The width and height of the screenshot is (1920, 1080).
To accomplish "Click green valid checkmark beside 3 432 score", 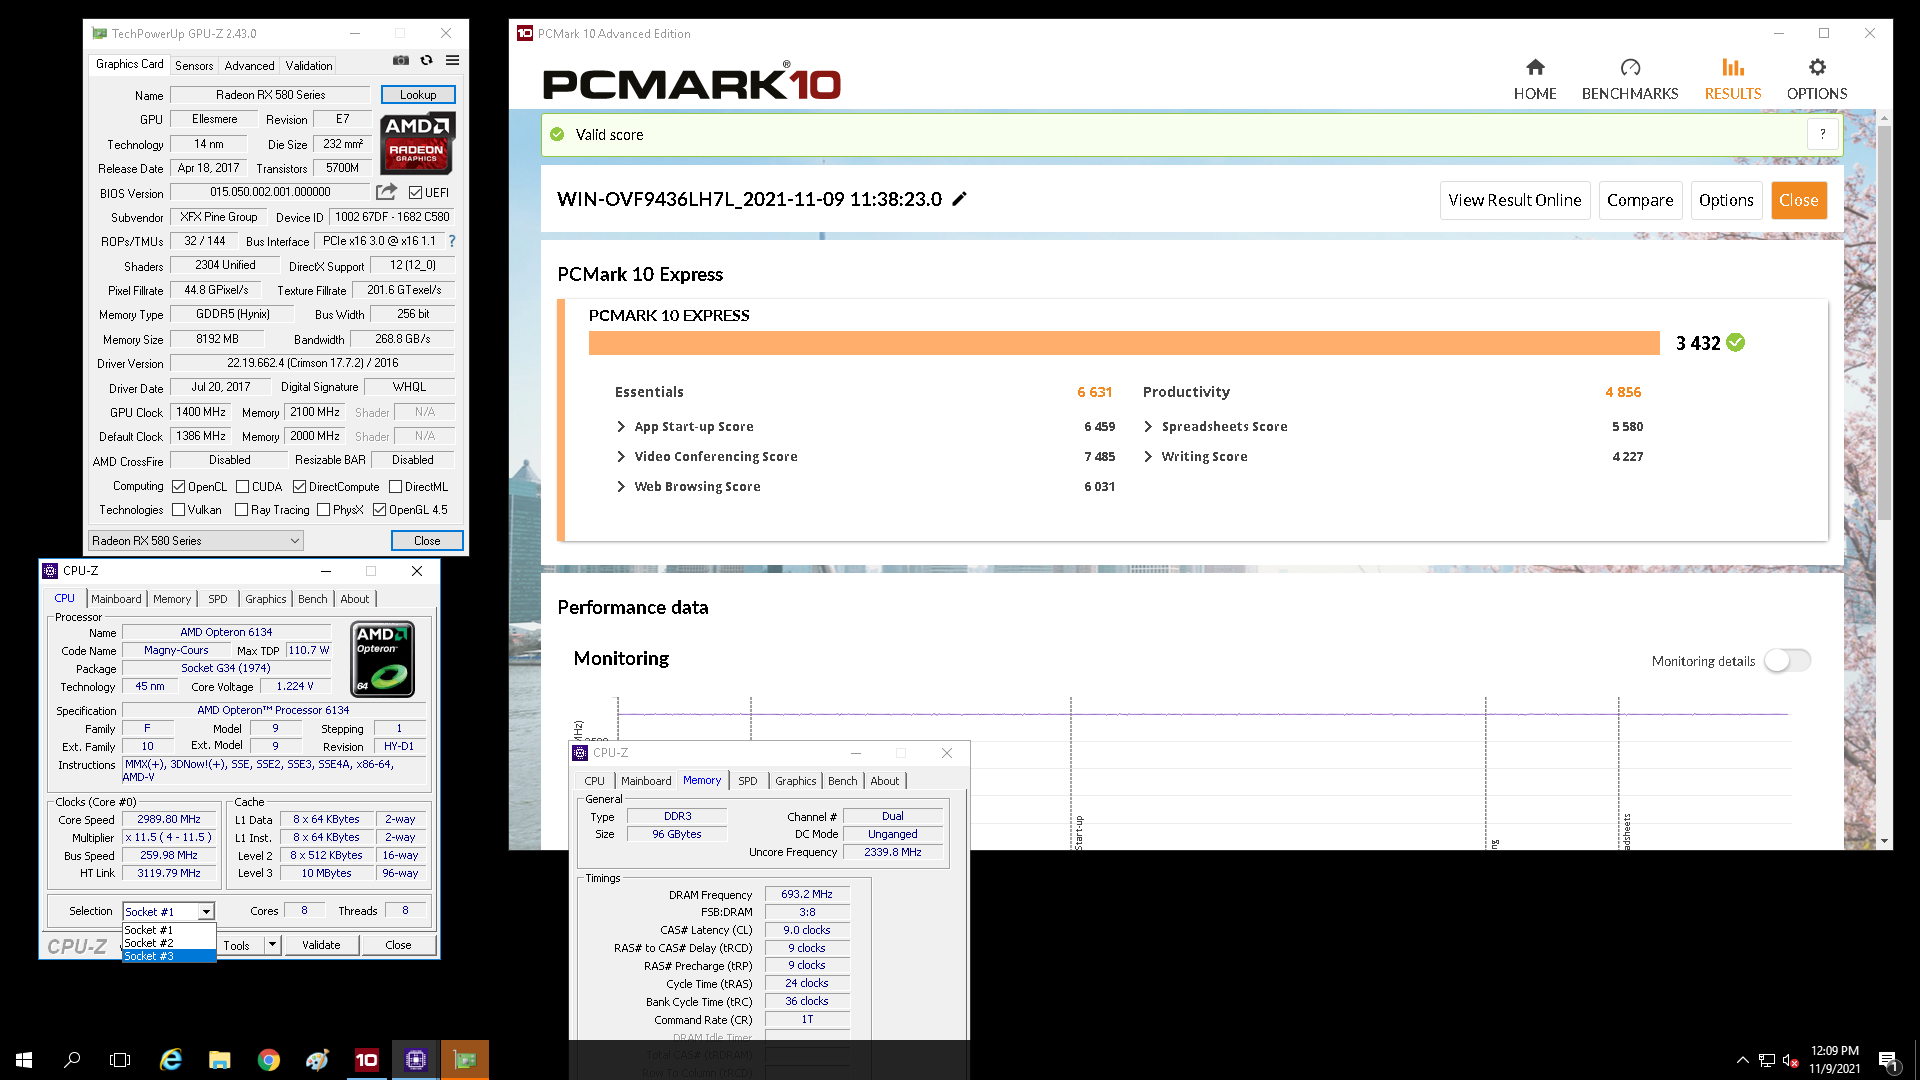I will tap(1736, 343).
